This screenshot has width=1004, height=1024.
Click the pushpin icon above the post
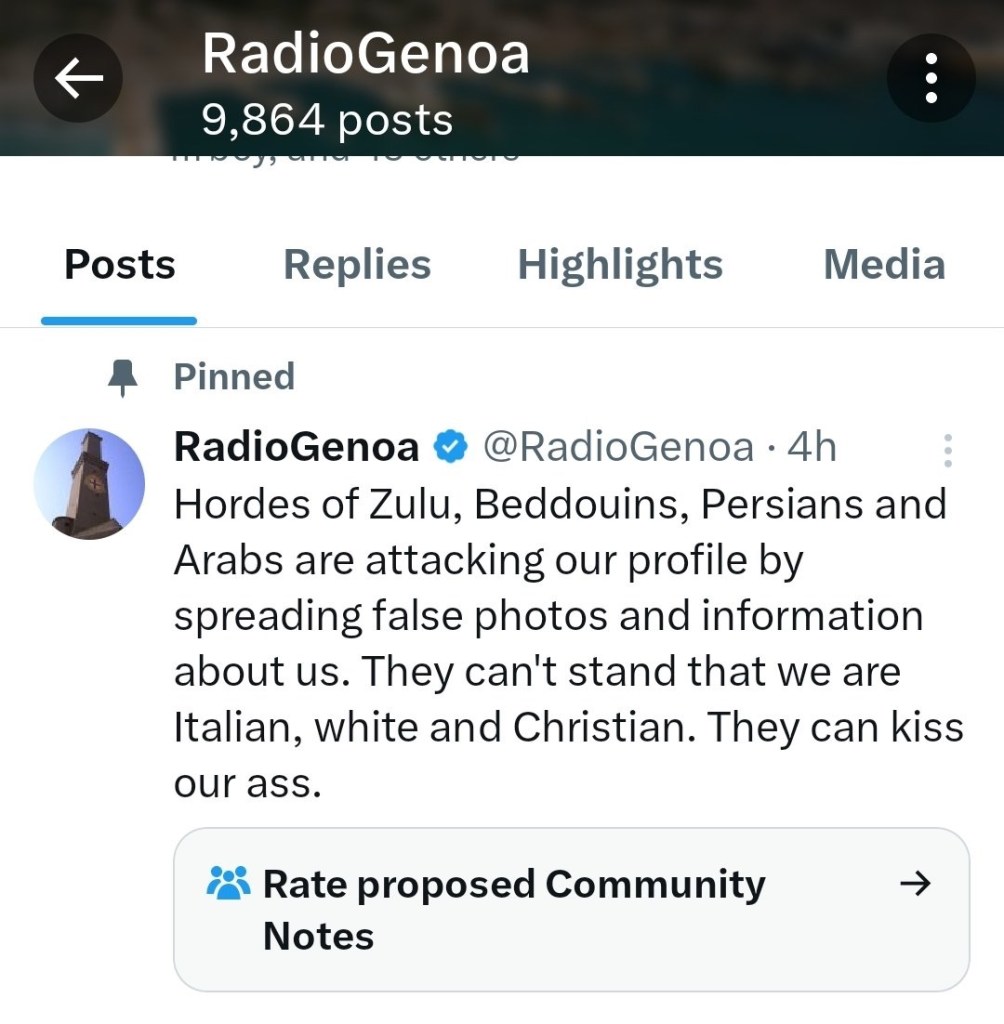[123, 378]
